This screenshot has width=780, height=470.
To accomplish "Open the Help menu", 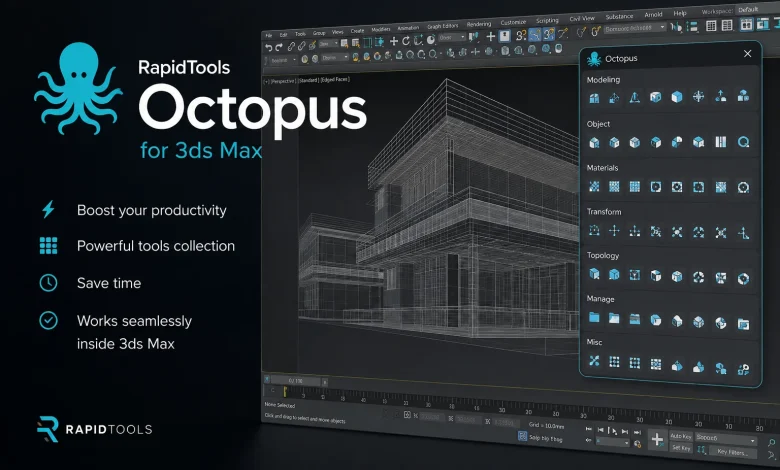I will point(680,13).
